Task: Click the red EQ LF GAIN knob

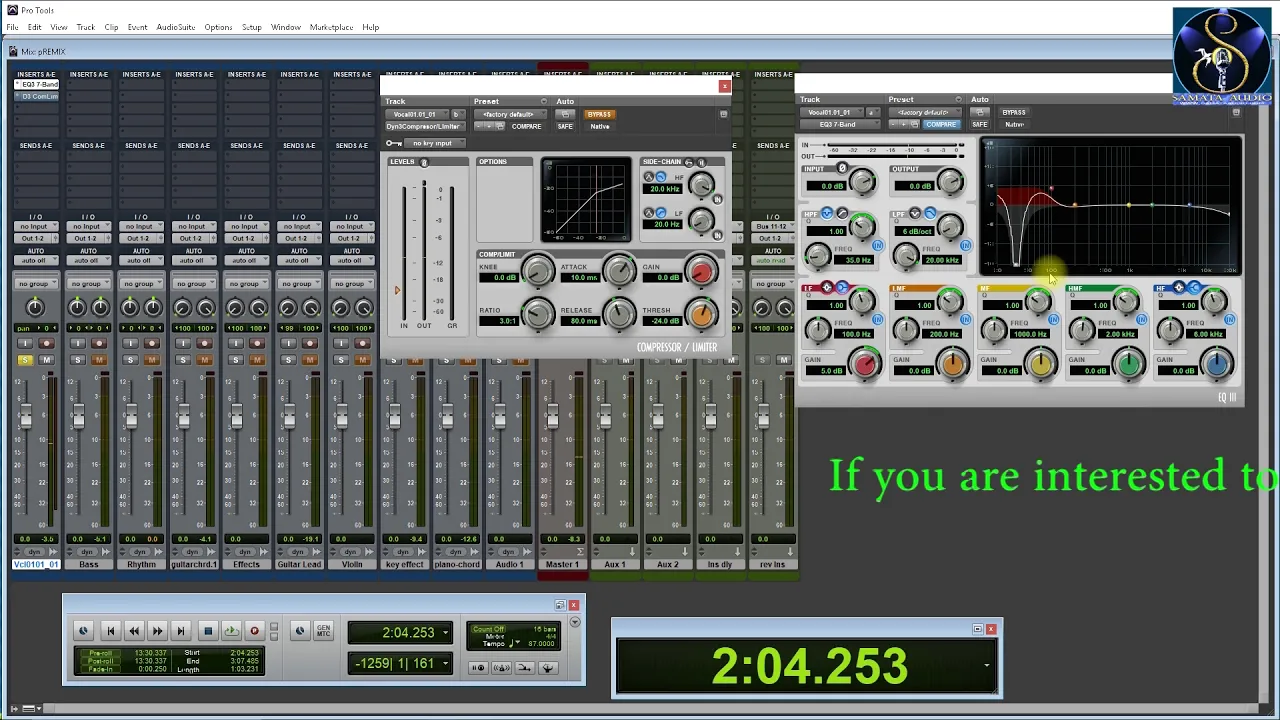Action: pyautogui.click(x=865, y=365)
